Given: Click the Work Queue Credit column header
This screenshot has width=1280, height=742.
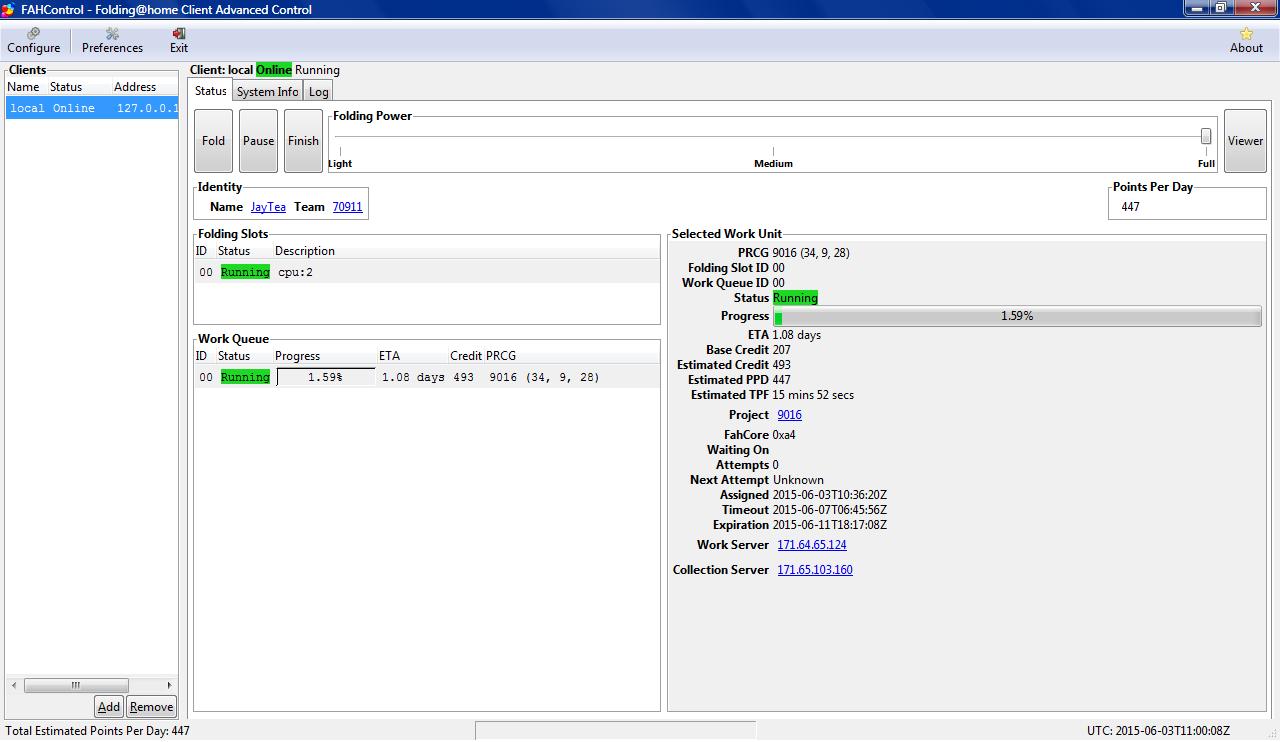Looking at the screenshot, I should (x=466, y=356).
